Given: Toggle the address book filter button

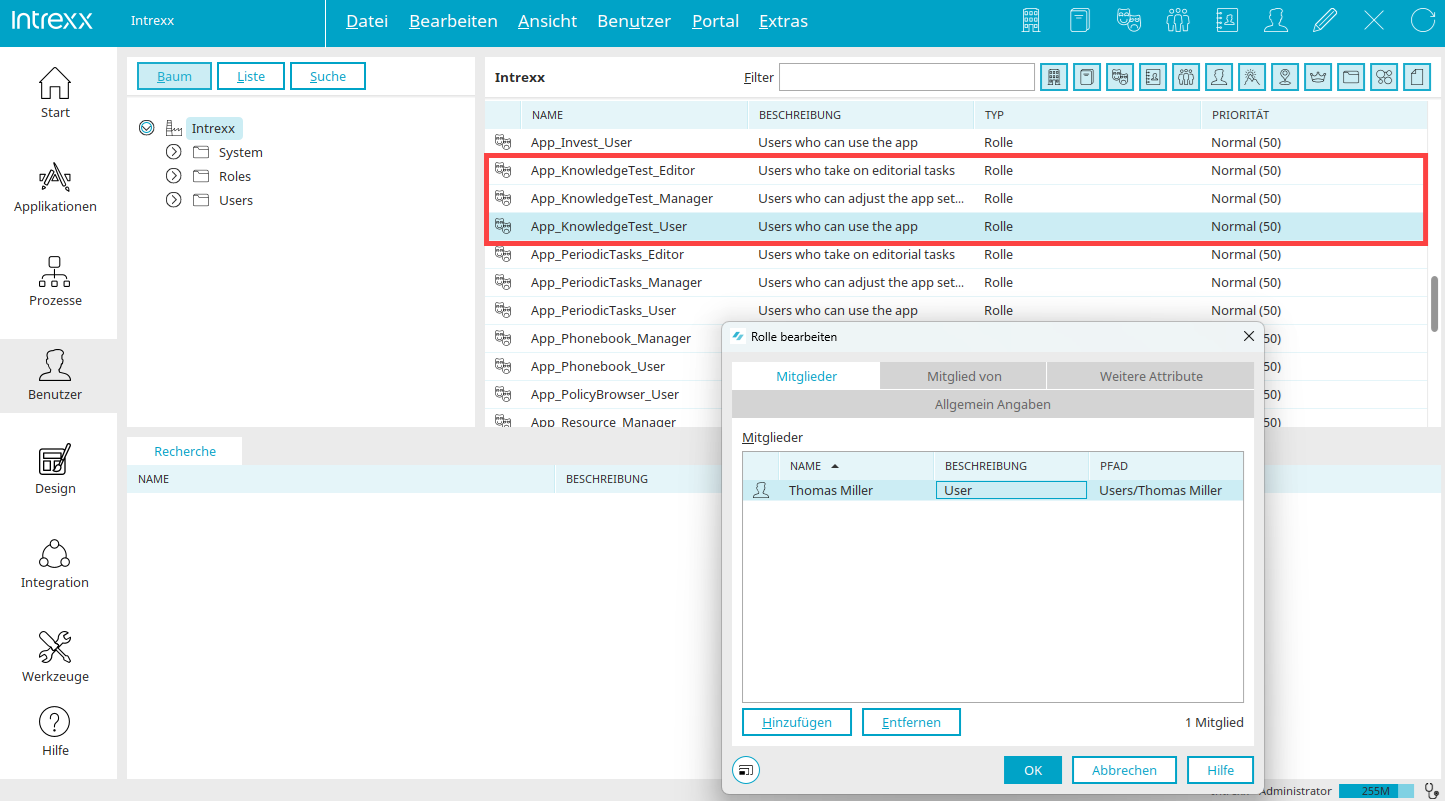Looking at the screenshot, I should 1153,77.
